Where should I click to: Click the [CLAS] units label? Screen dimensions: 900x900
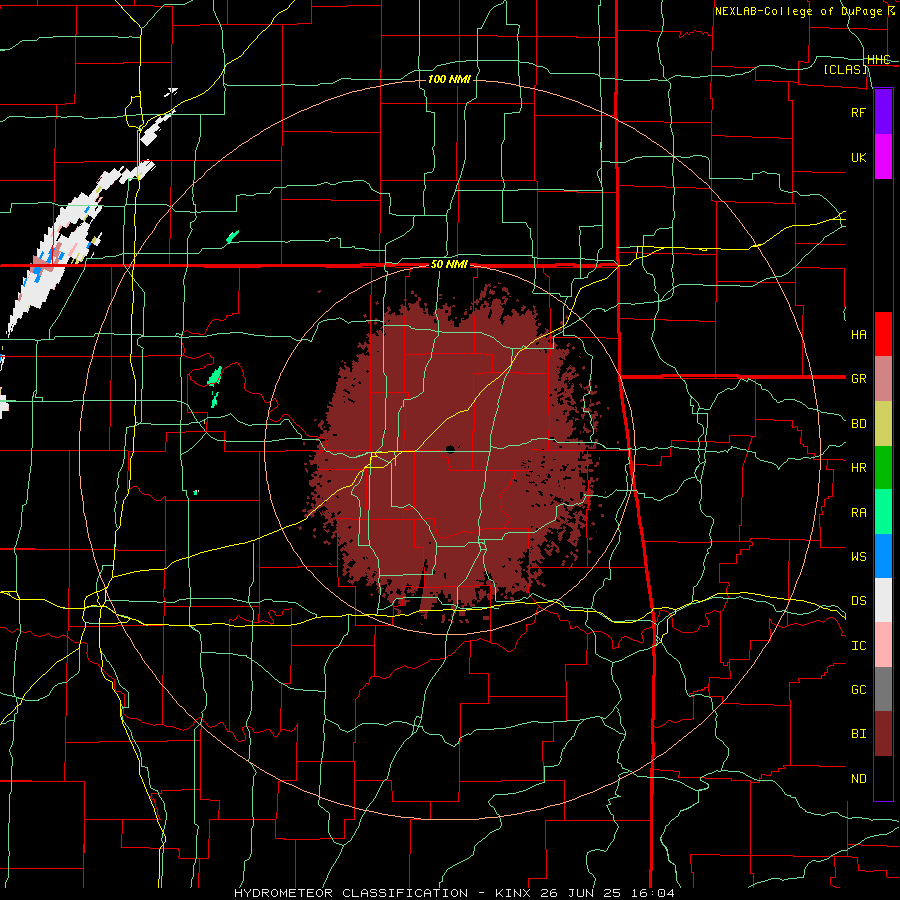point(845,69)
